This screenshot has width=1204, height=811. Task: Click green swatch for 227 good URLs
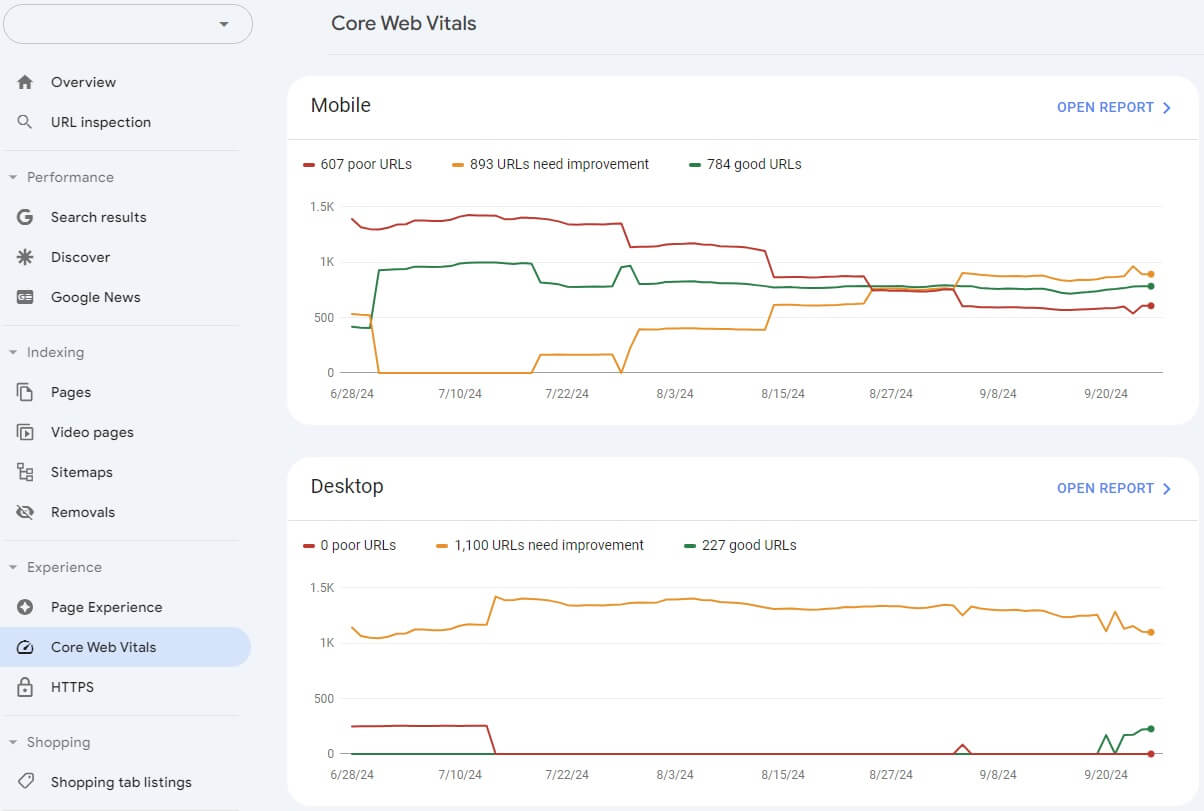pos(690,545)
